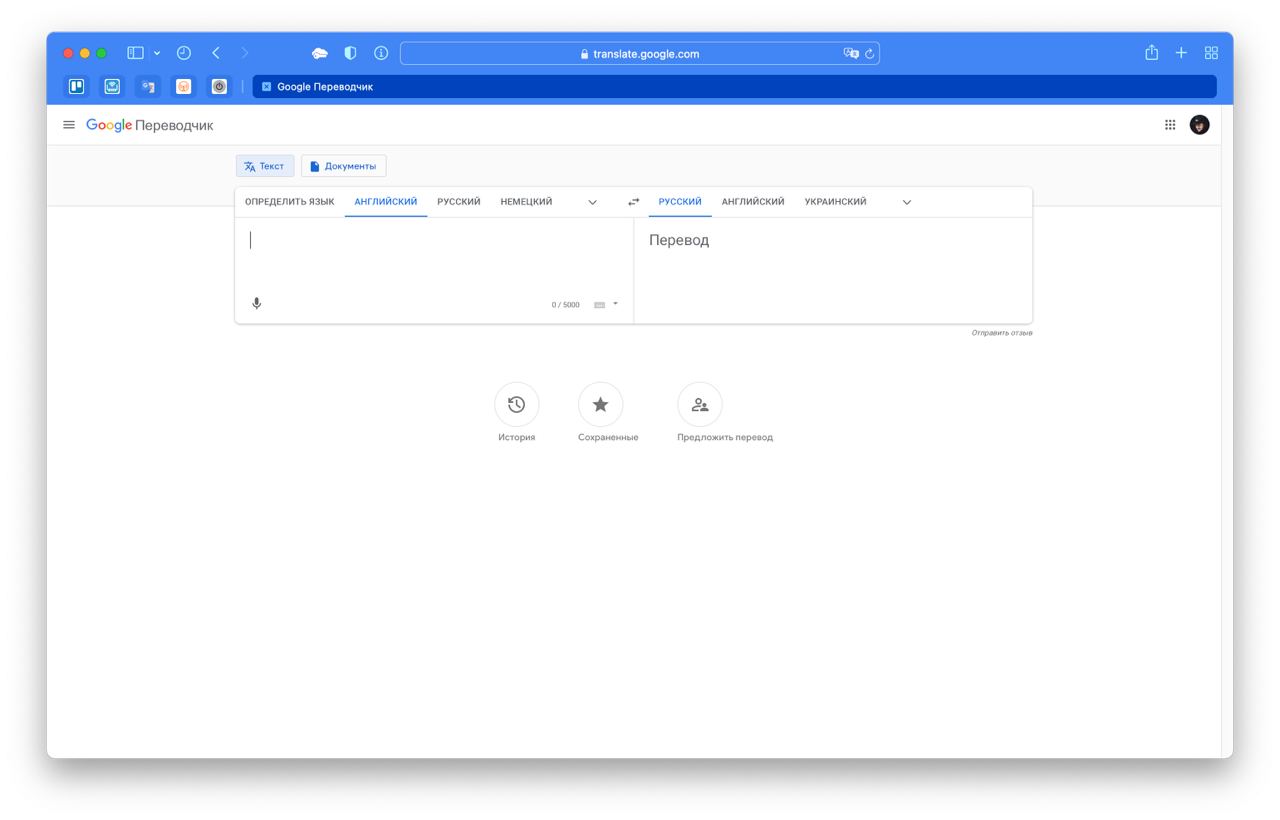Select Немецкий as source language
The image size is (1280, 820).
(x=526, y=202)
